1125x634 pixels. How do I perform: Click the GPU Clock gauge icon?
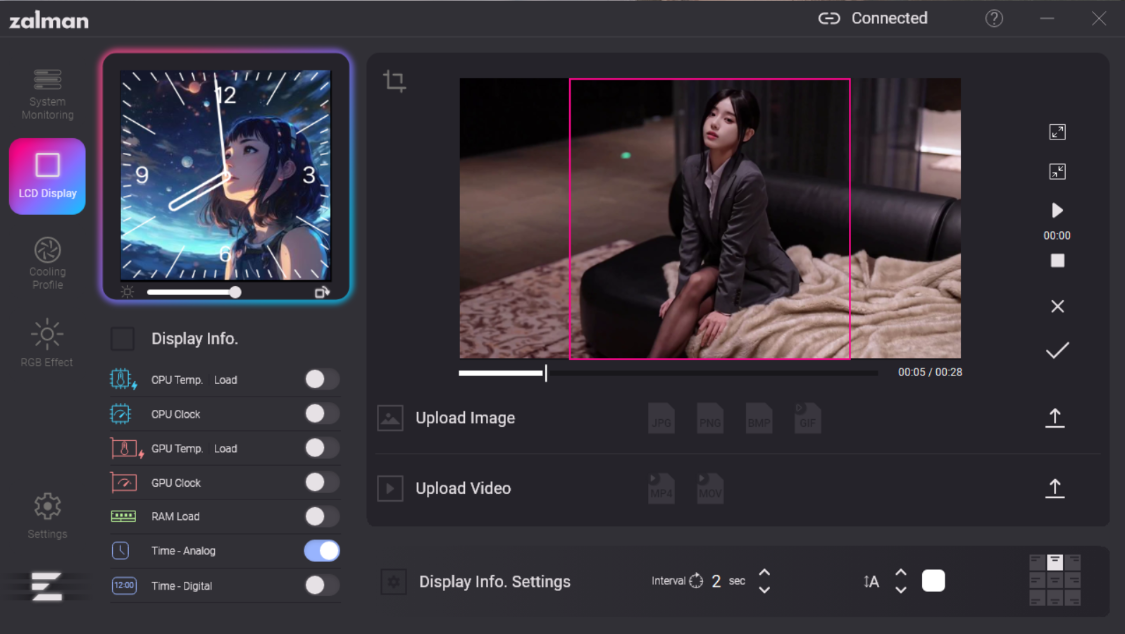123,483
